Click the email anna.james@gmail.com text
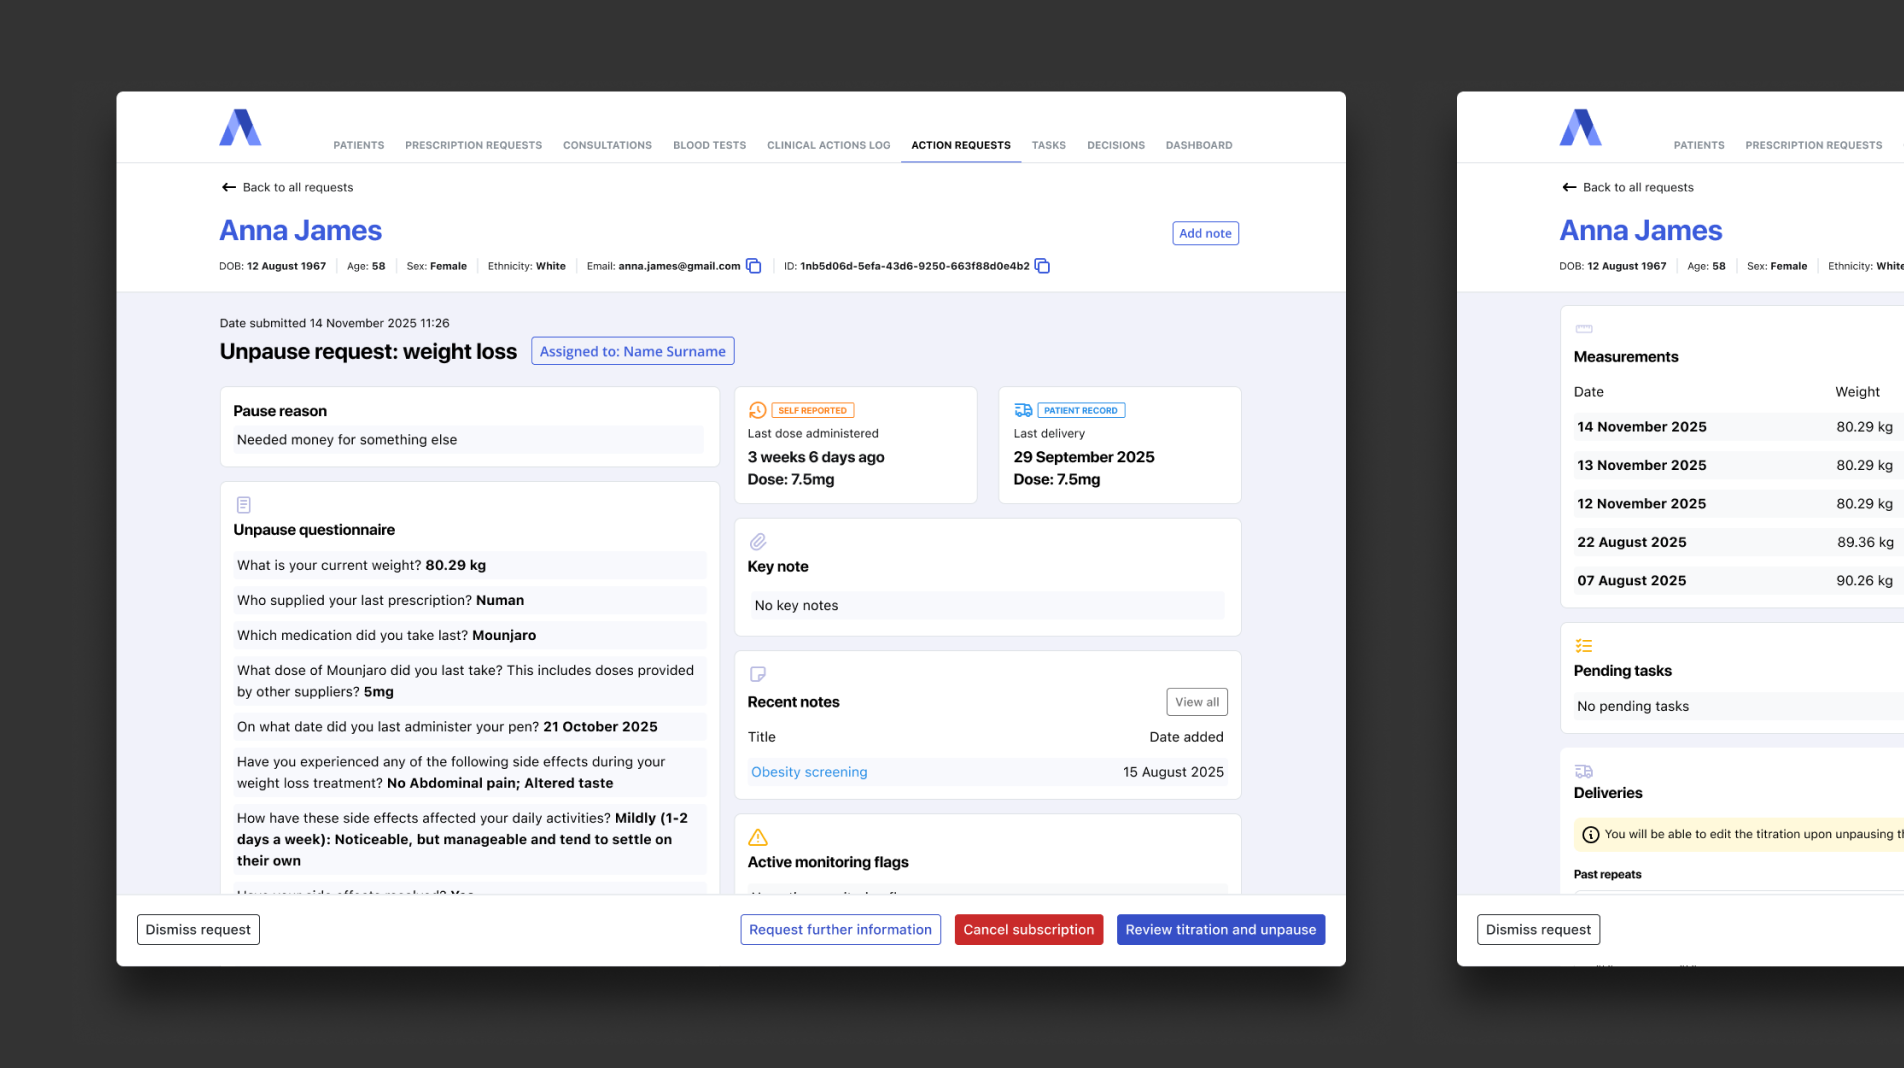 (x=679, y=266)
